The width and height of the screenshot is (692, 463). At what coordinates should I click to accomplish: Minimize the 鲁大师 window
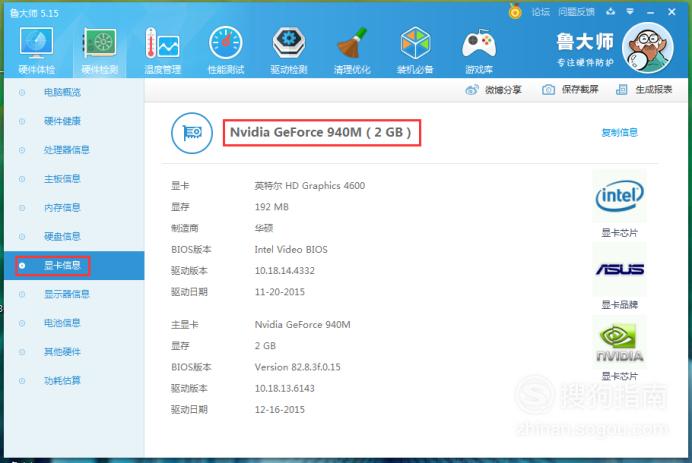coord(650,12)
